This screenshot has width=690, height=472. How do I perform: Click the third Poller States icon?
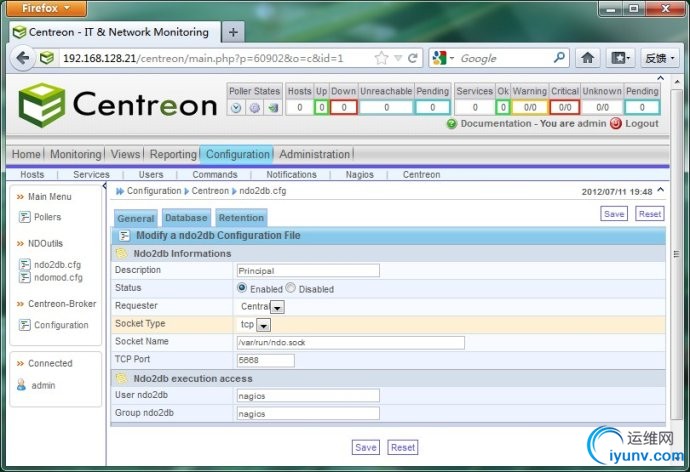[273, 108]
